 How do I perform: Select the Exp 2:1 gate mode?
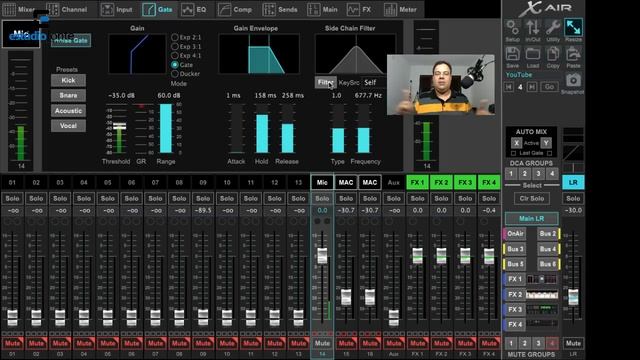click(x=175, y=37)
